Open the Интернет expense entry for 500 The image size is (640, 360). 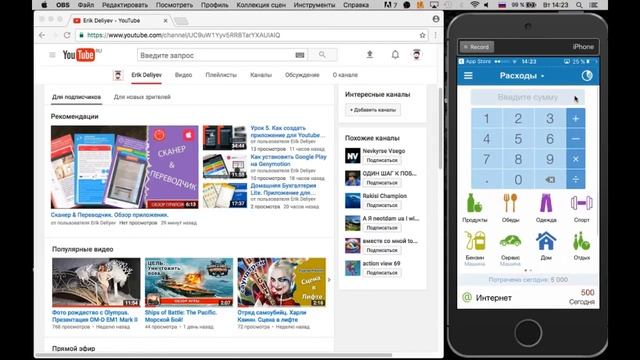point(528,298)
